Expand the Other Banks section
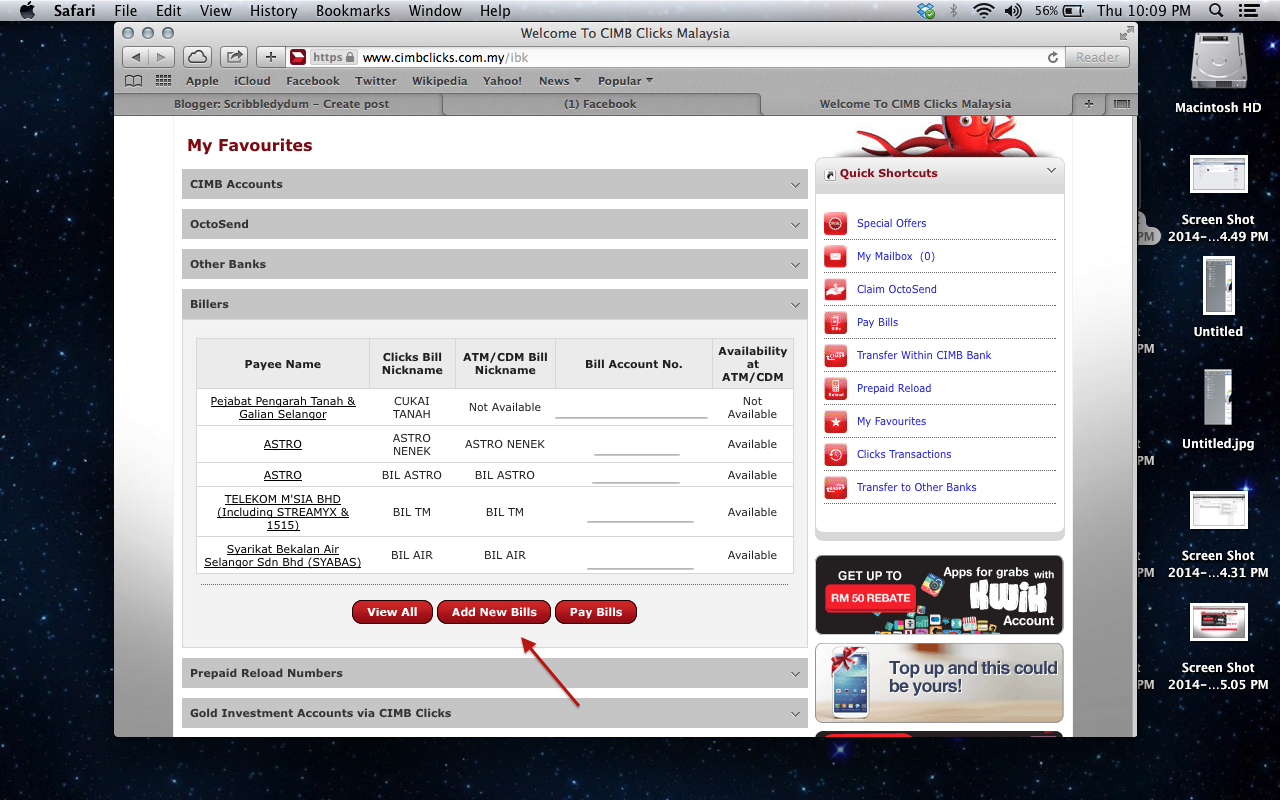This screenshot has width=1280, height=800. tap(495, 264)
